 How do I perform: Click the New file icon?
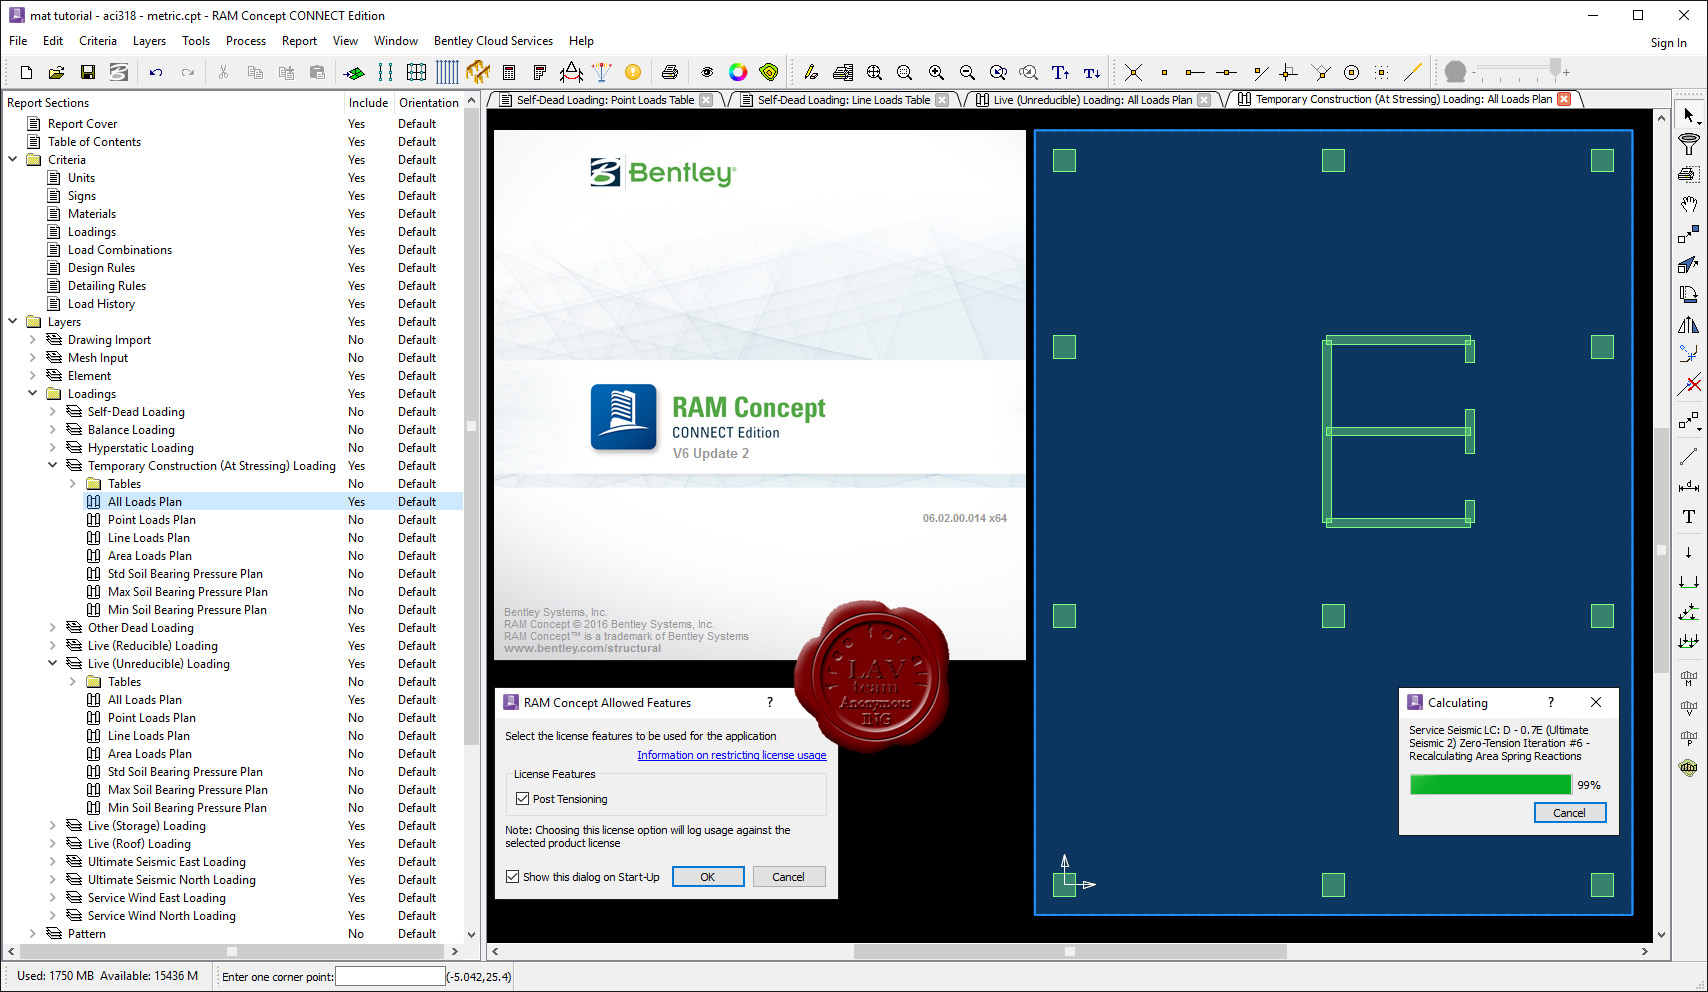26,72
